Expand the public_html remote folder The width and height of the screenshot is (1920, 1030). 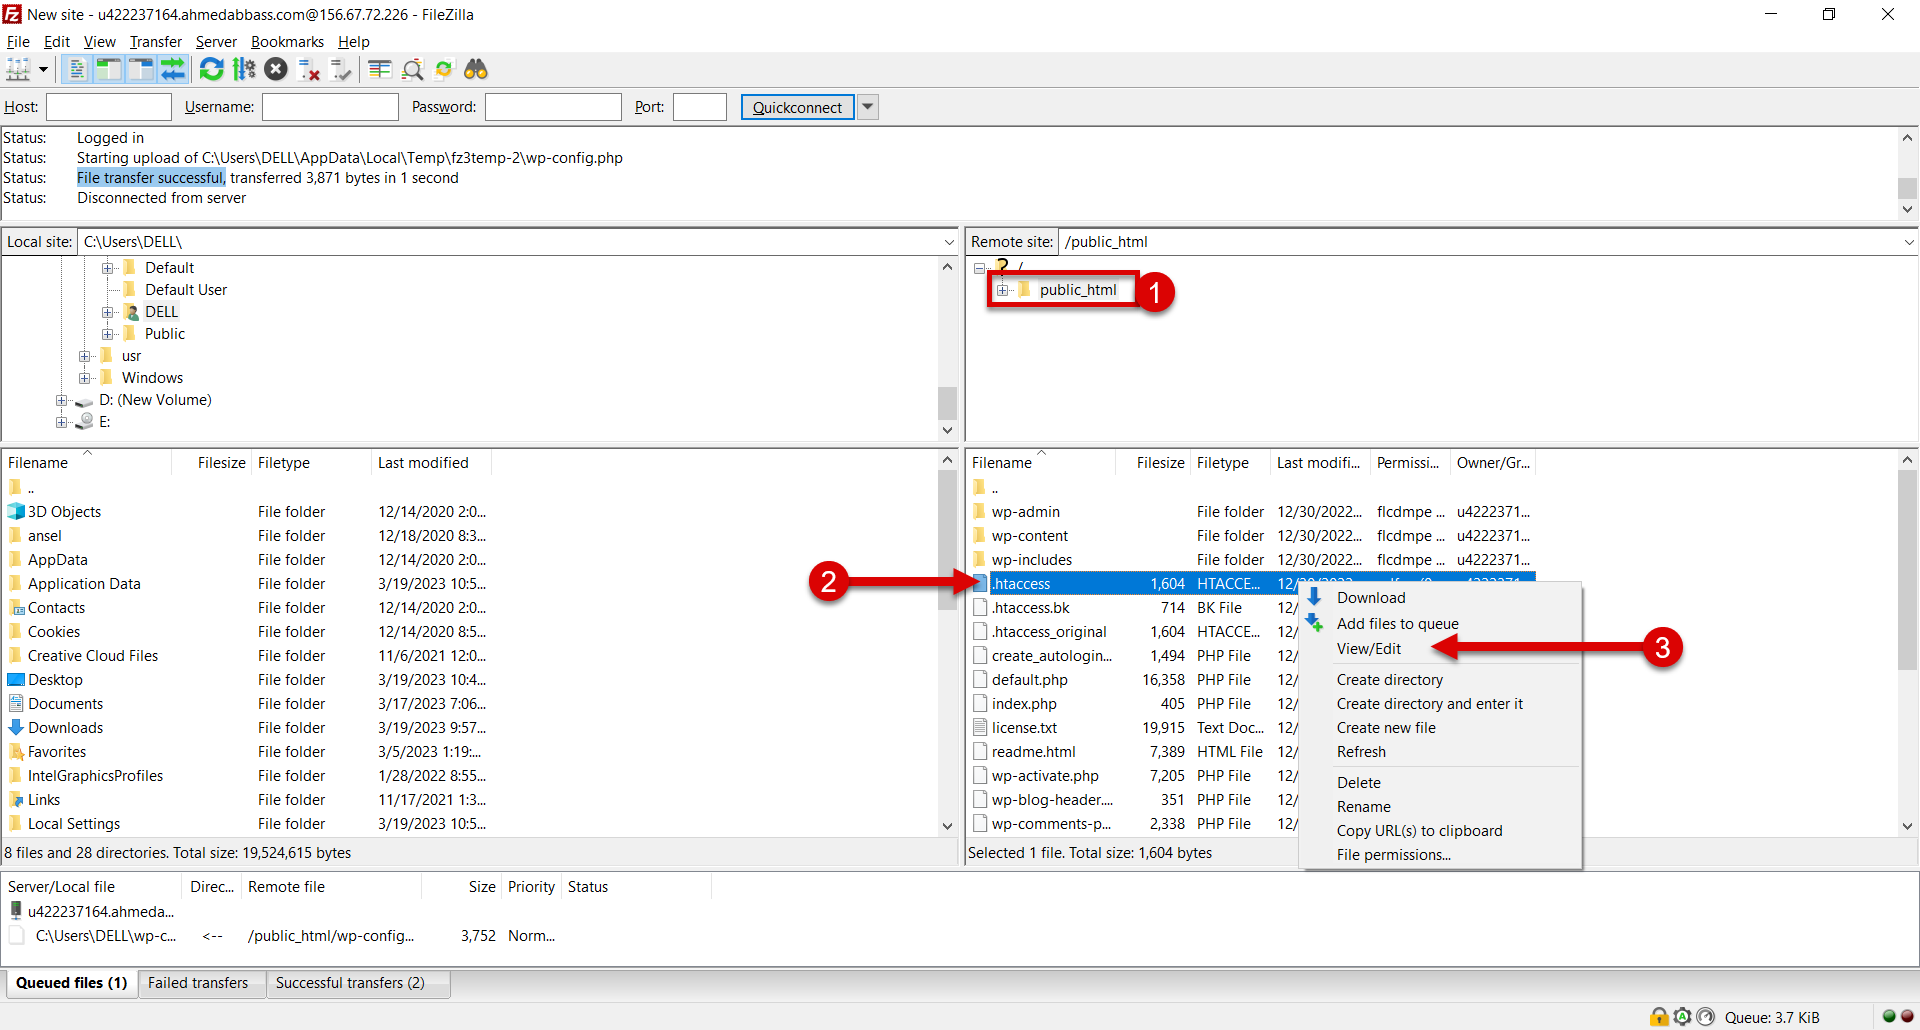pos(1002,290)
